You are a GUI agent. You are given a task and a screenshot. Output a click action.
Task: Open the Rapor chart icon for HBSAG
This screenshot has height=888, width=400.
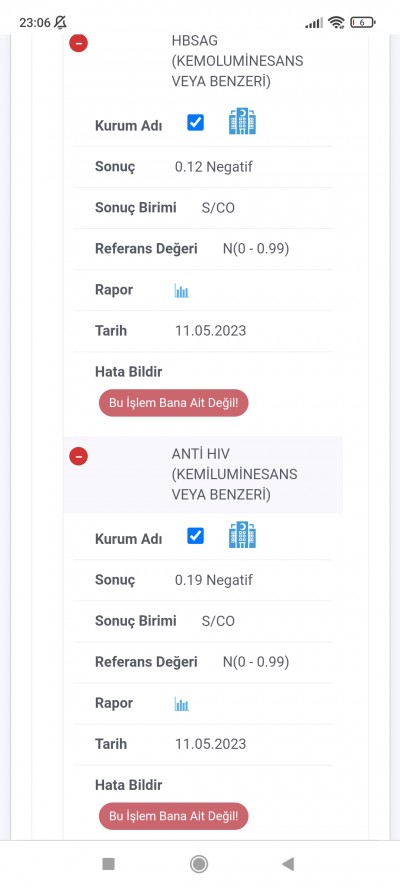[181, 291]
